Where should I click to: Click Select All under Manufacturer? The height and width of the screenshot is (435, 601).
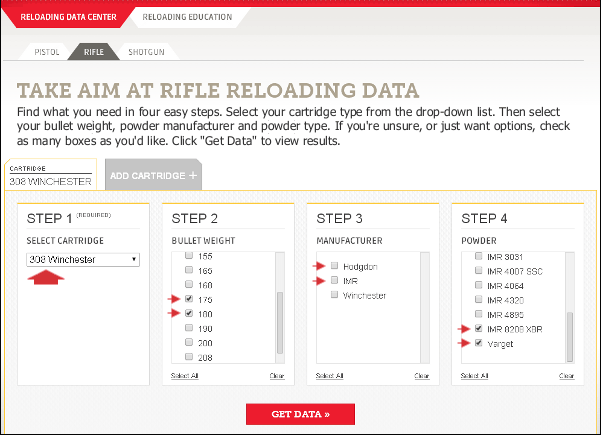coord(329,376)
